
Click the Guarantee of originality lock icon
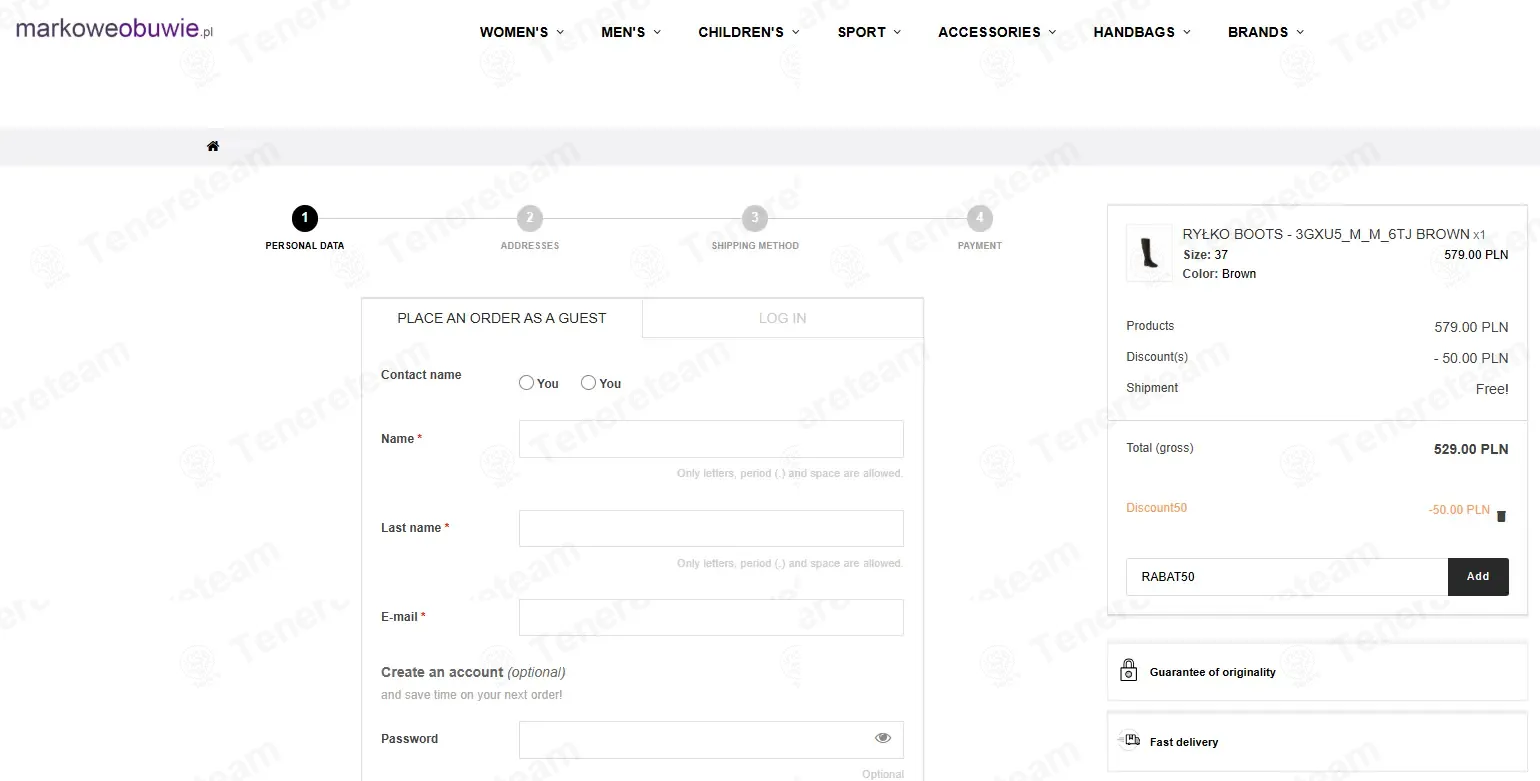point(1129,670)
